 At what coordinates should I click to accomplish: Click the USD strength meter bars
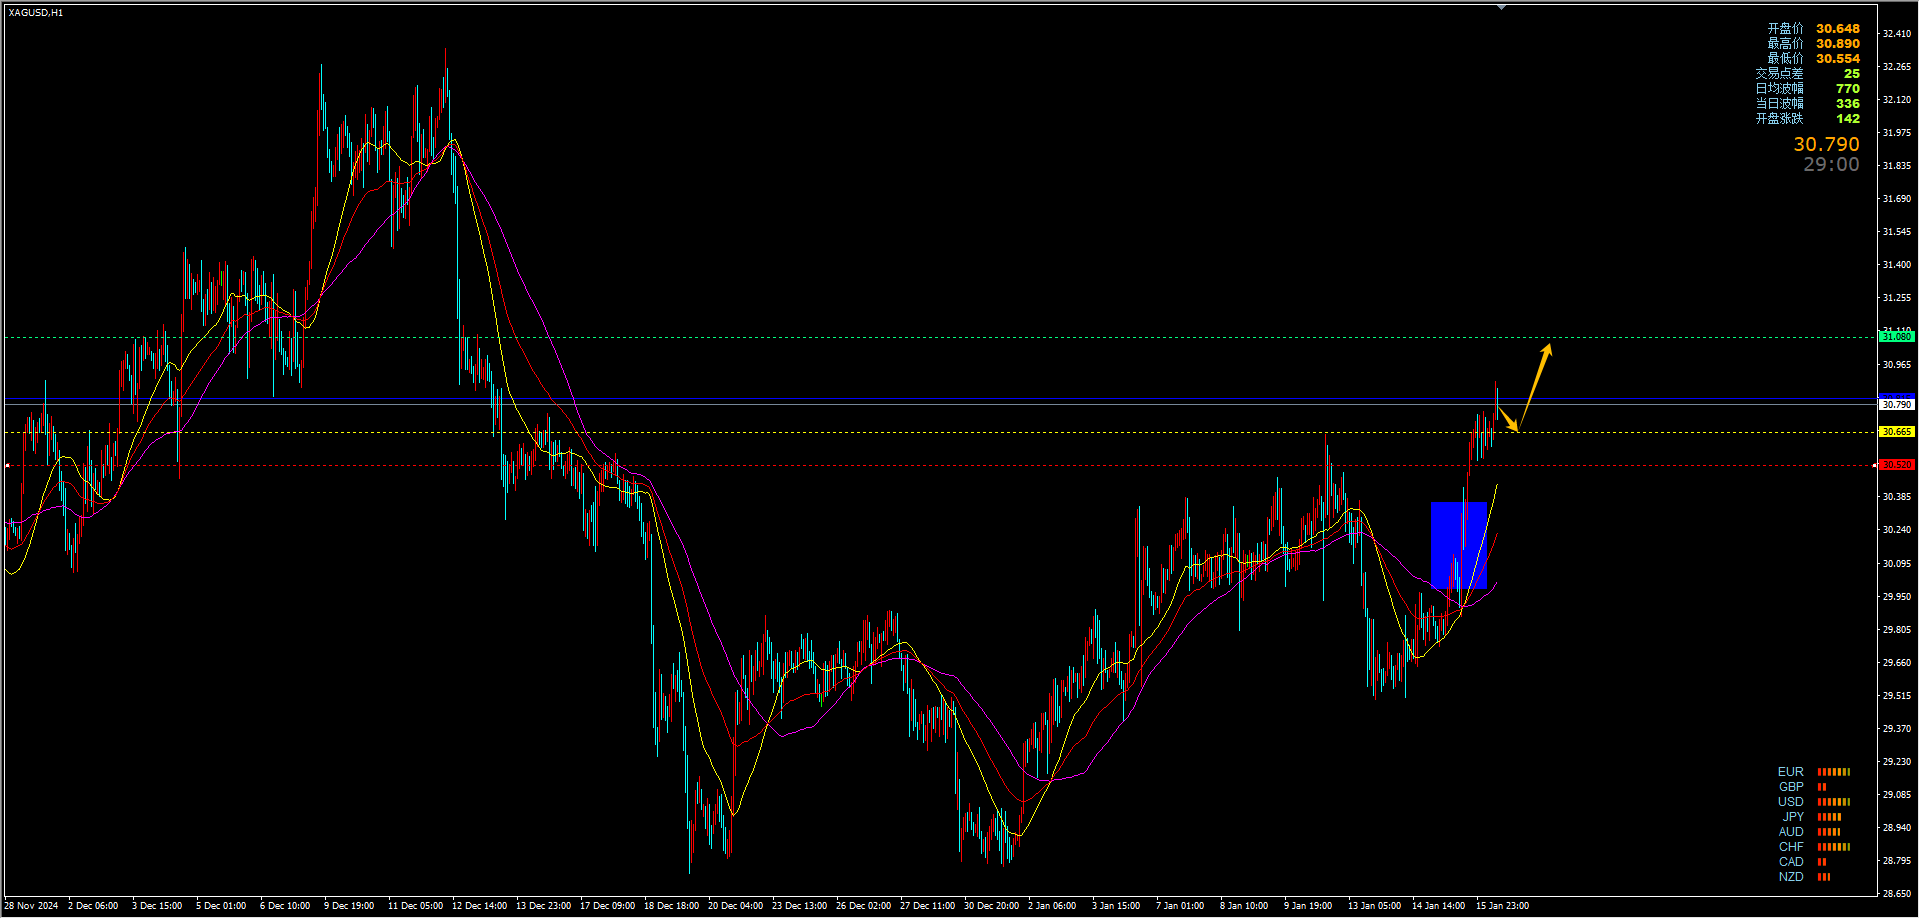[1834, 802]
